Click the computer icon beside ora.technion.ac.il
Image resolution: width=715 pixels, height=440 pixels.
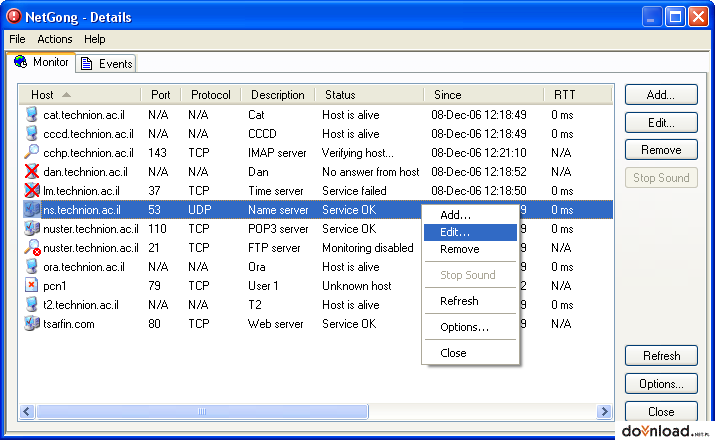31,267
